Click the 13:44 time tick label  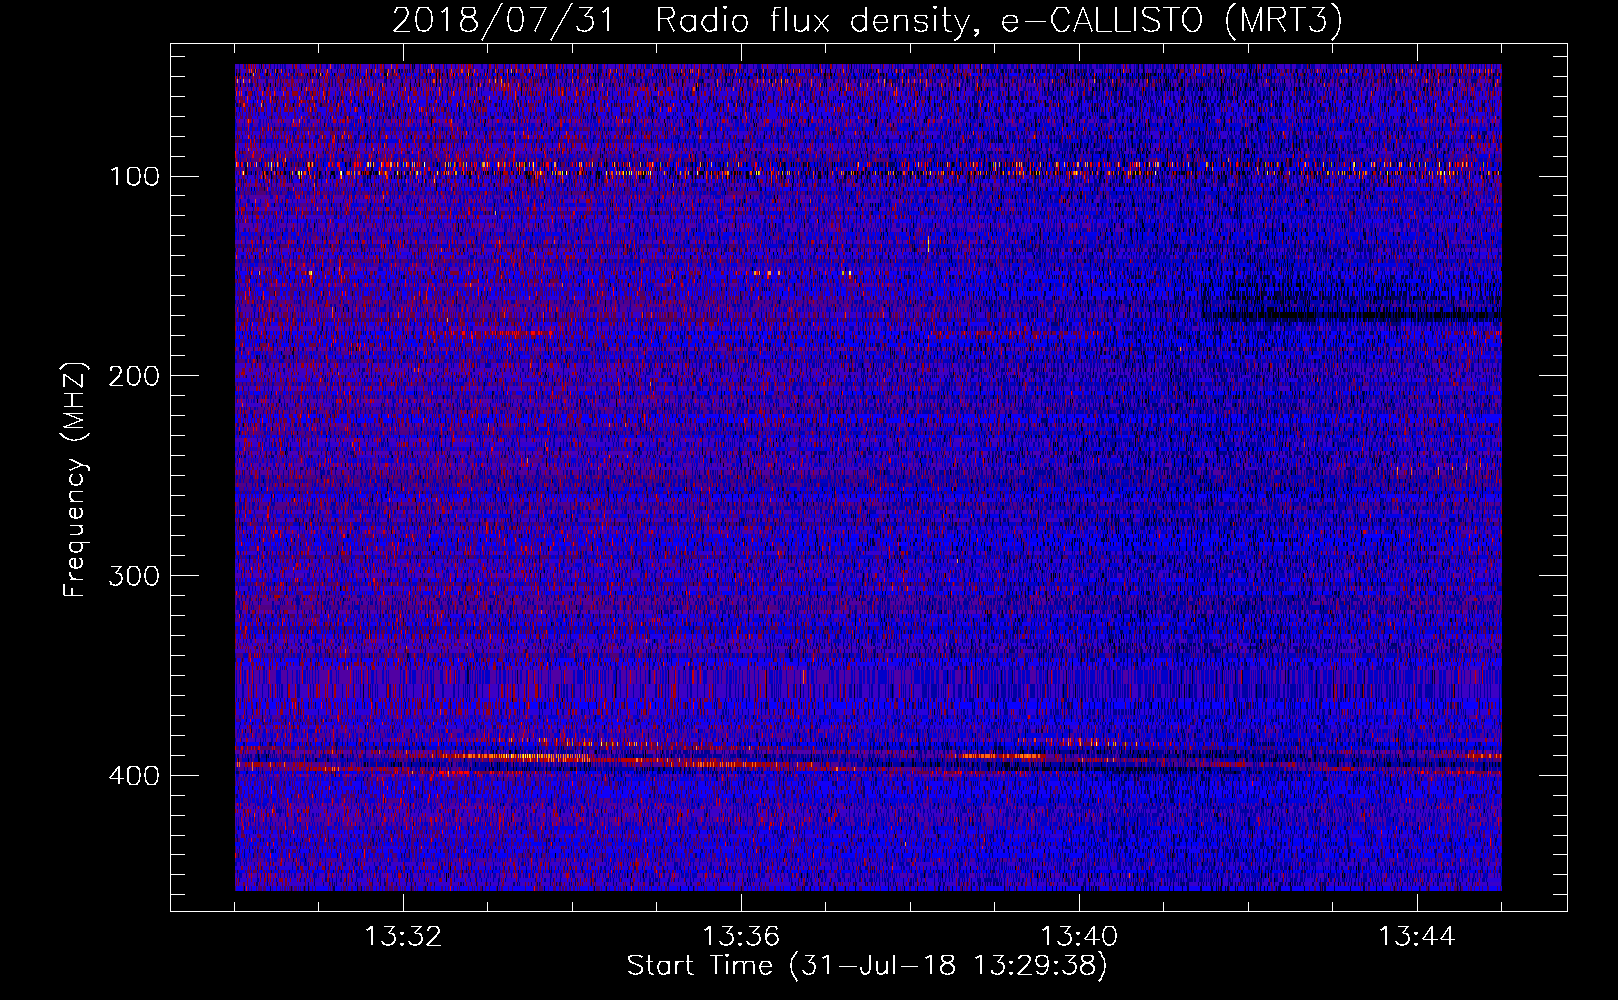1417,937
